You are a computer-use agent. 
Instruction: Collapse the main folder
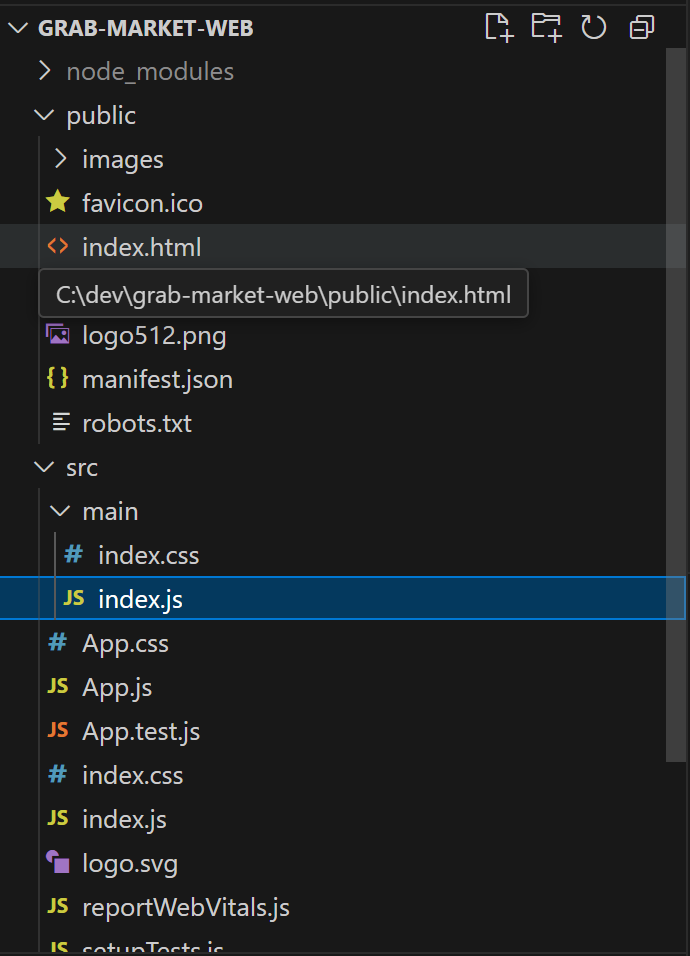(60, 512)
